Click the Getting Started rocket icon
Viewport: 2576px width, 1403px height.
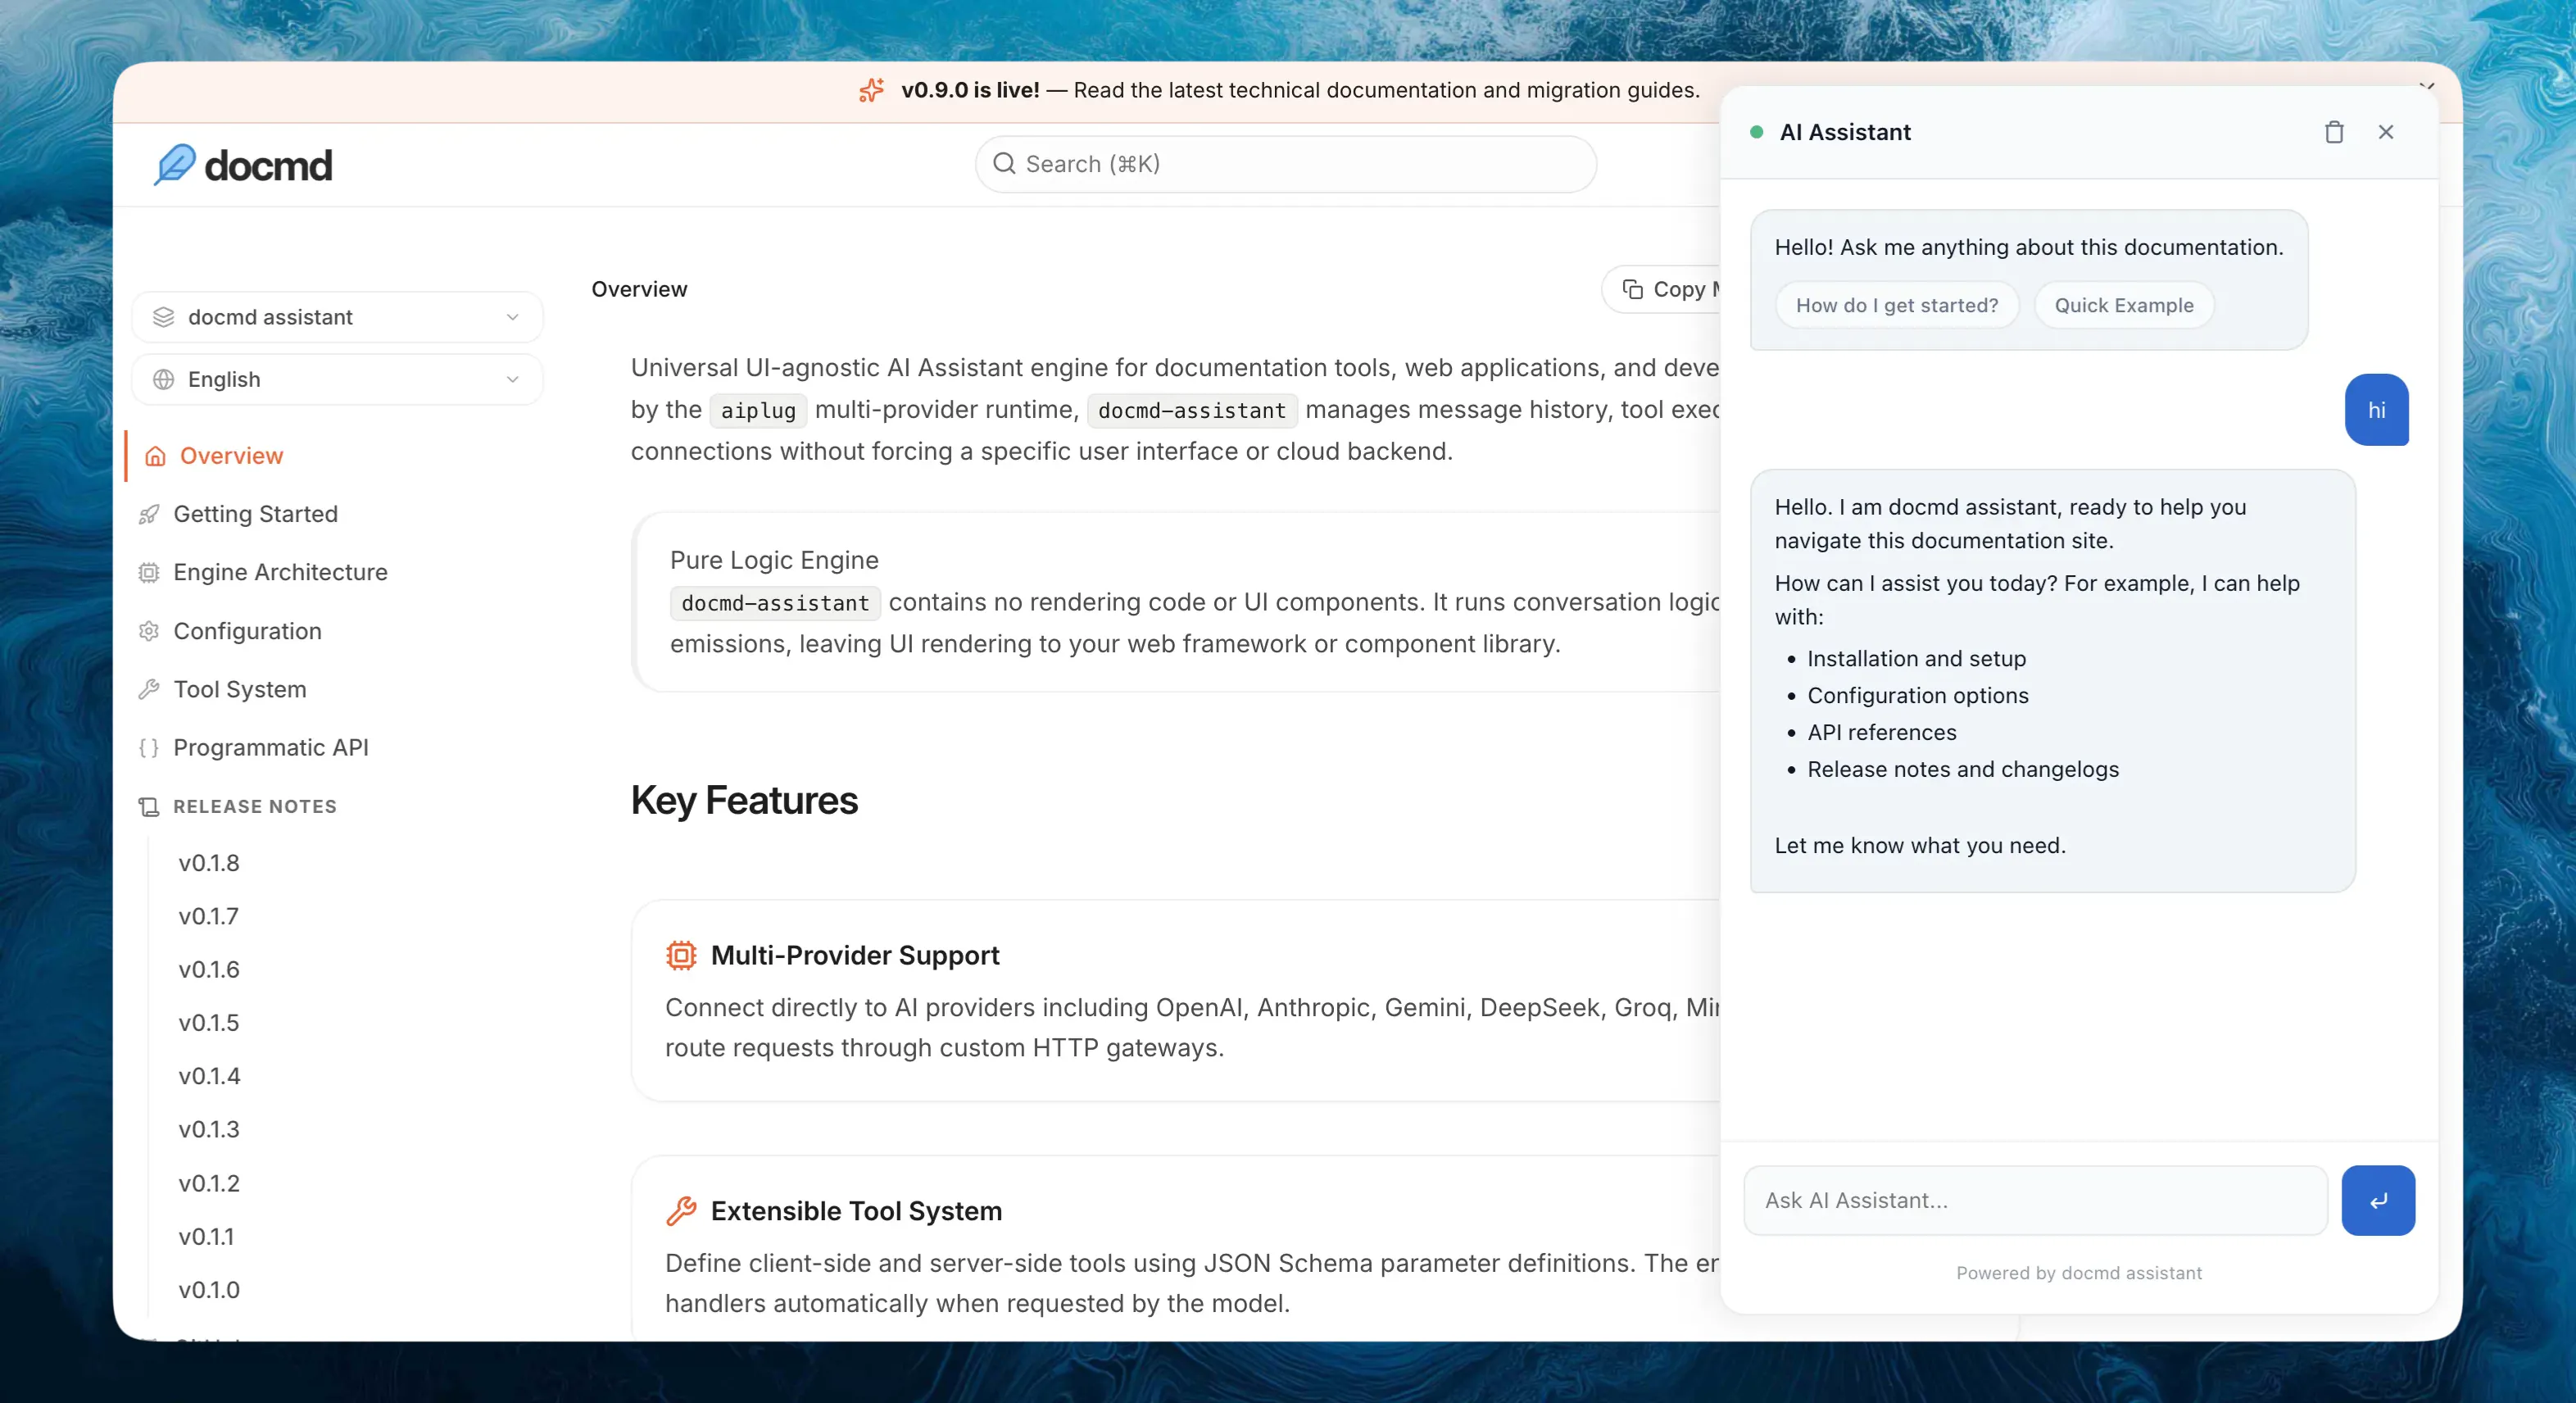[x=149, y=514]
